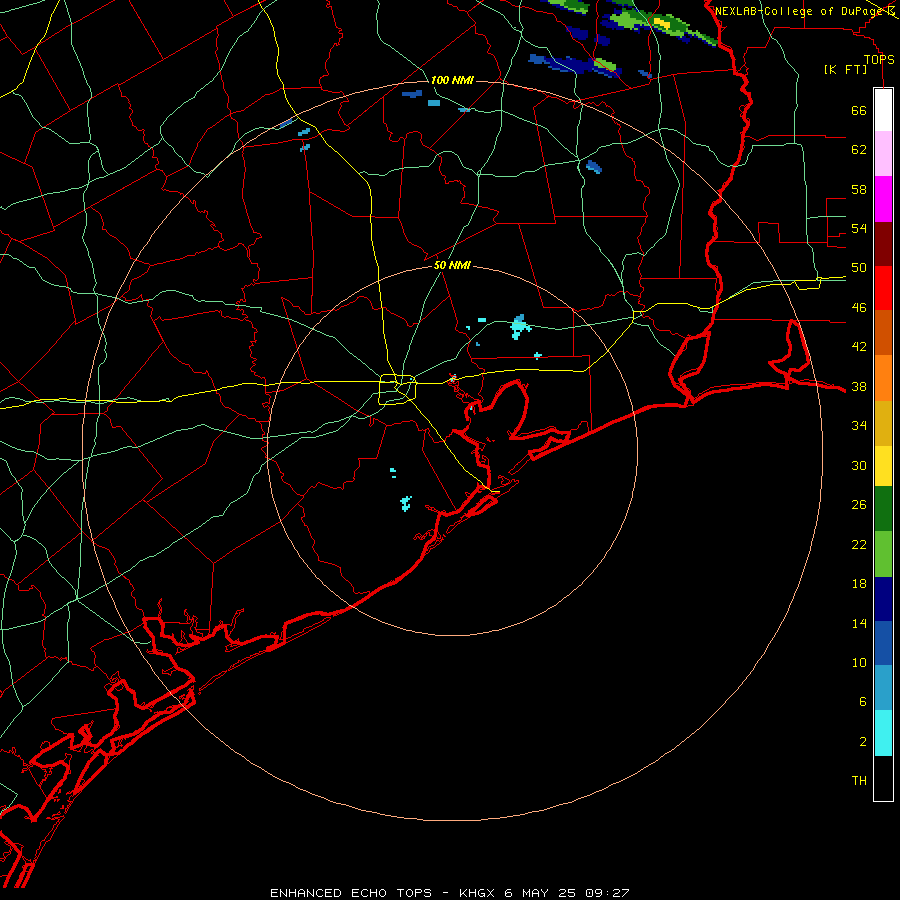Click the orange swatch between 38 and 42

pos(883,378)
